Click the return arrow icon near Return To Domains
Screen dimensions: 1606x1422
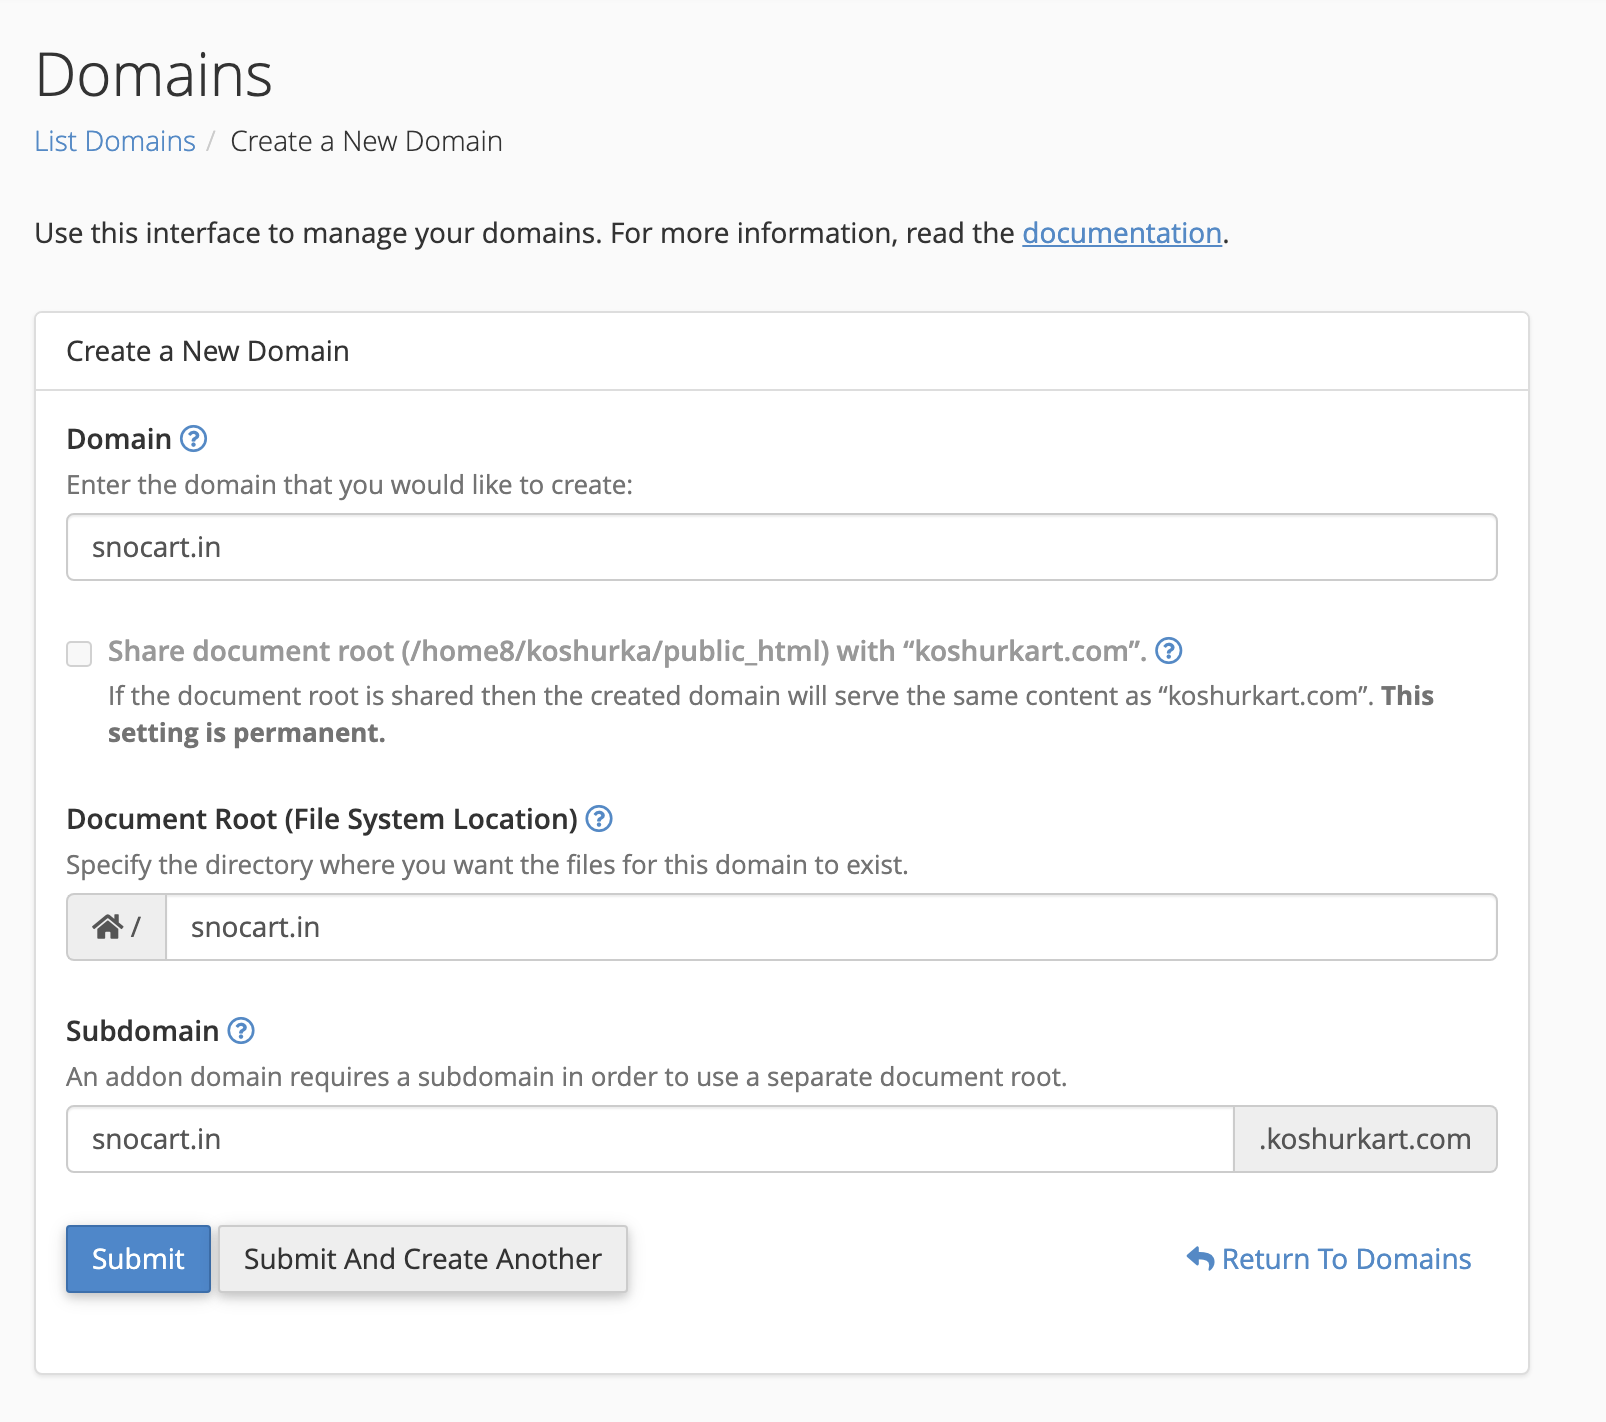click(1200, 1258)
